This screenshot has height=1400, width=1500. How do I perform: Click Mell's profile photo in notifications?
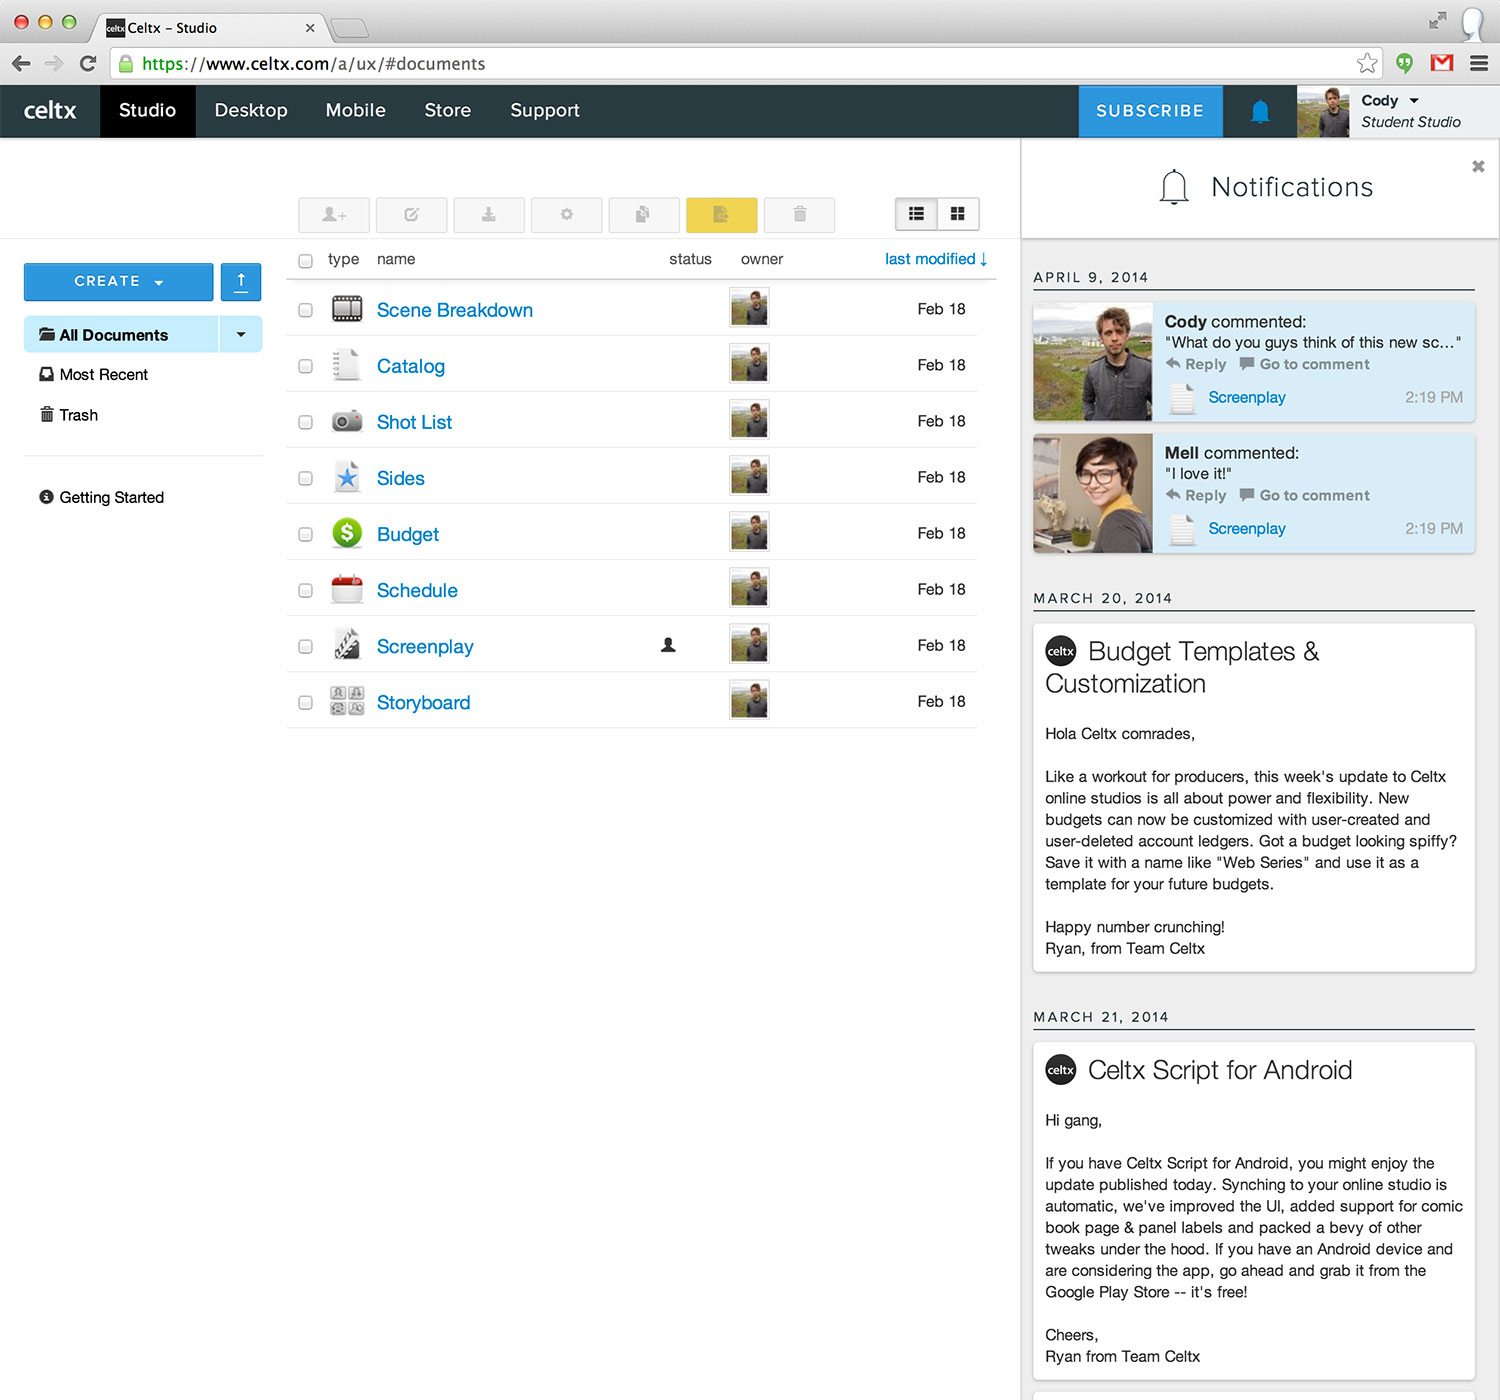1093,493
